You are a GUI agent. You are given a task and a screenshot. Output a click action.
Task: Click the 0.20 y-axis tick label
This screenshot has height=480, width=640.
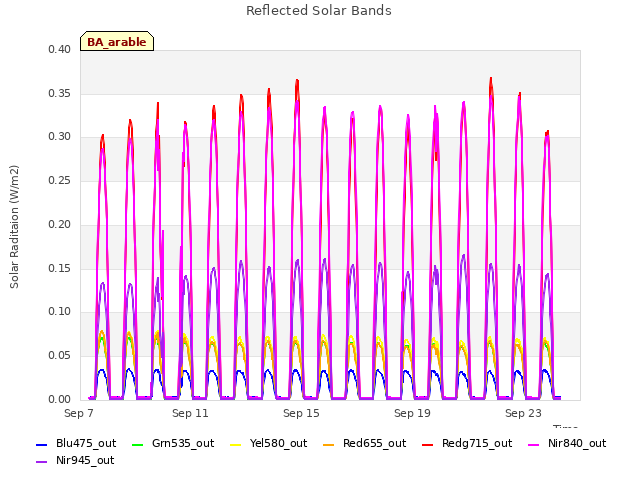pyautogui.click(x=60, y=224)
